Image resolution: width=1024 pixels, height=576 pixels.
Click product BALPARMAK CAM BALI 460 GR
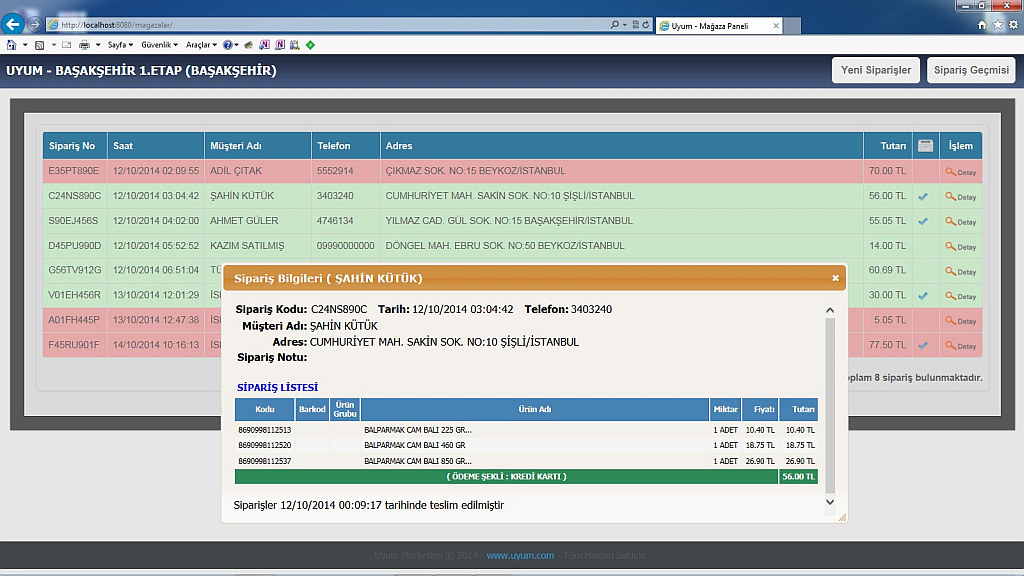tap(415, 445)
